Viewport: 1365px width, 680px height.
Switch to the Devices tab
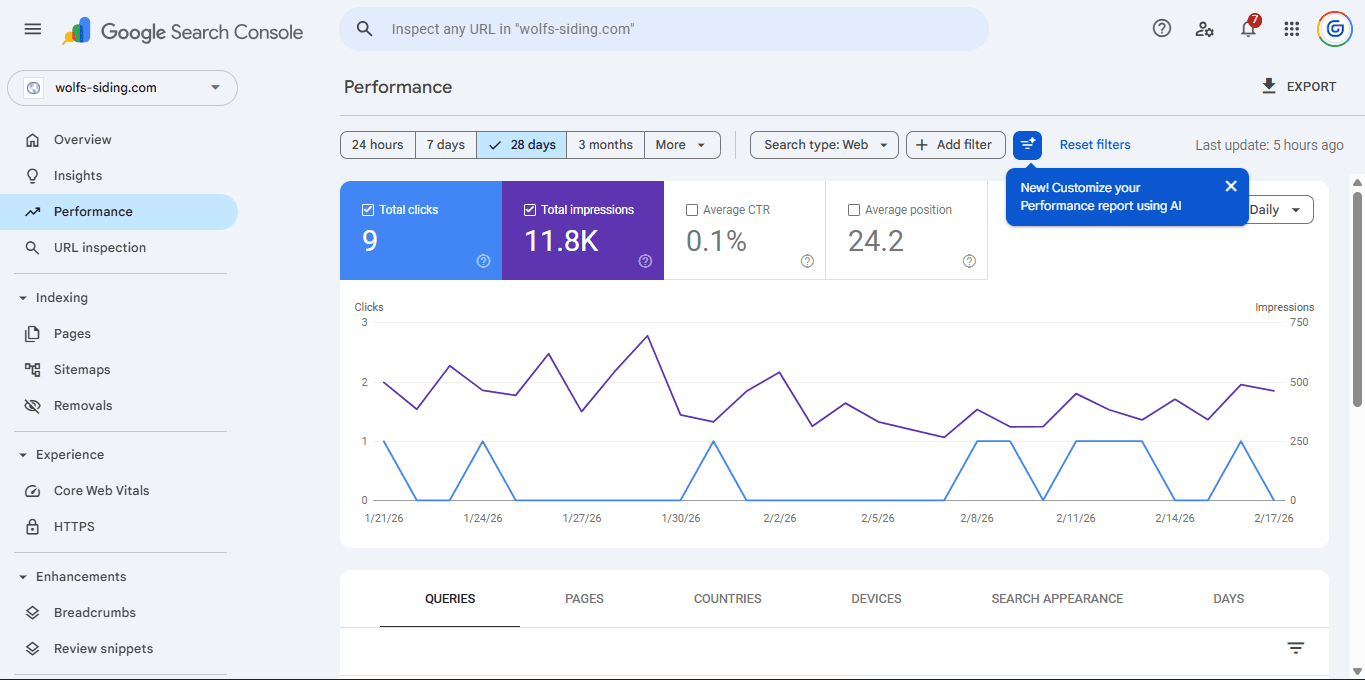876,599
